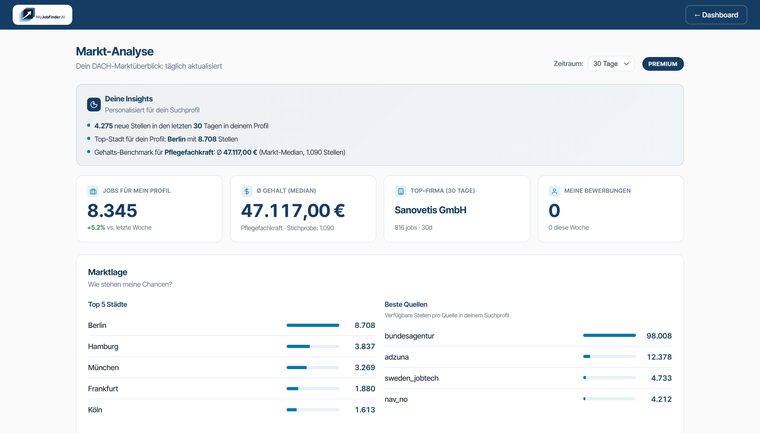Image resolution: width=760 pixels, height=433 pixels.
Task: Click the briefcase icon beside Jobs für mein Profil
Action: [x=93, y=191]
